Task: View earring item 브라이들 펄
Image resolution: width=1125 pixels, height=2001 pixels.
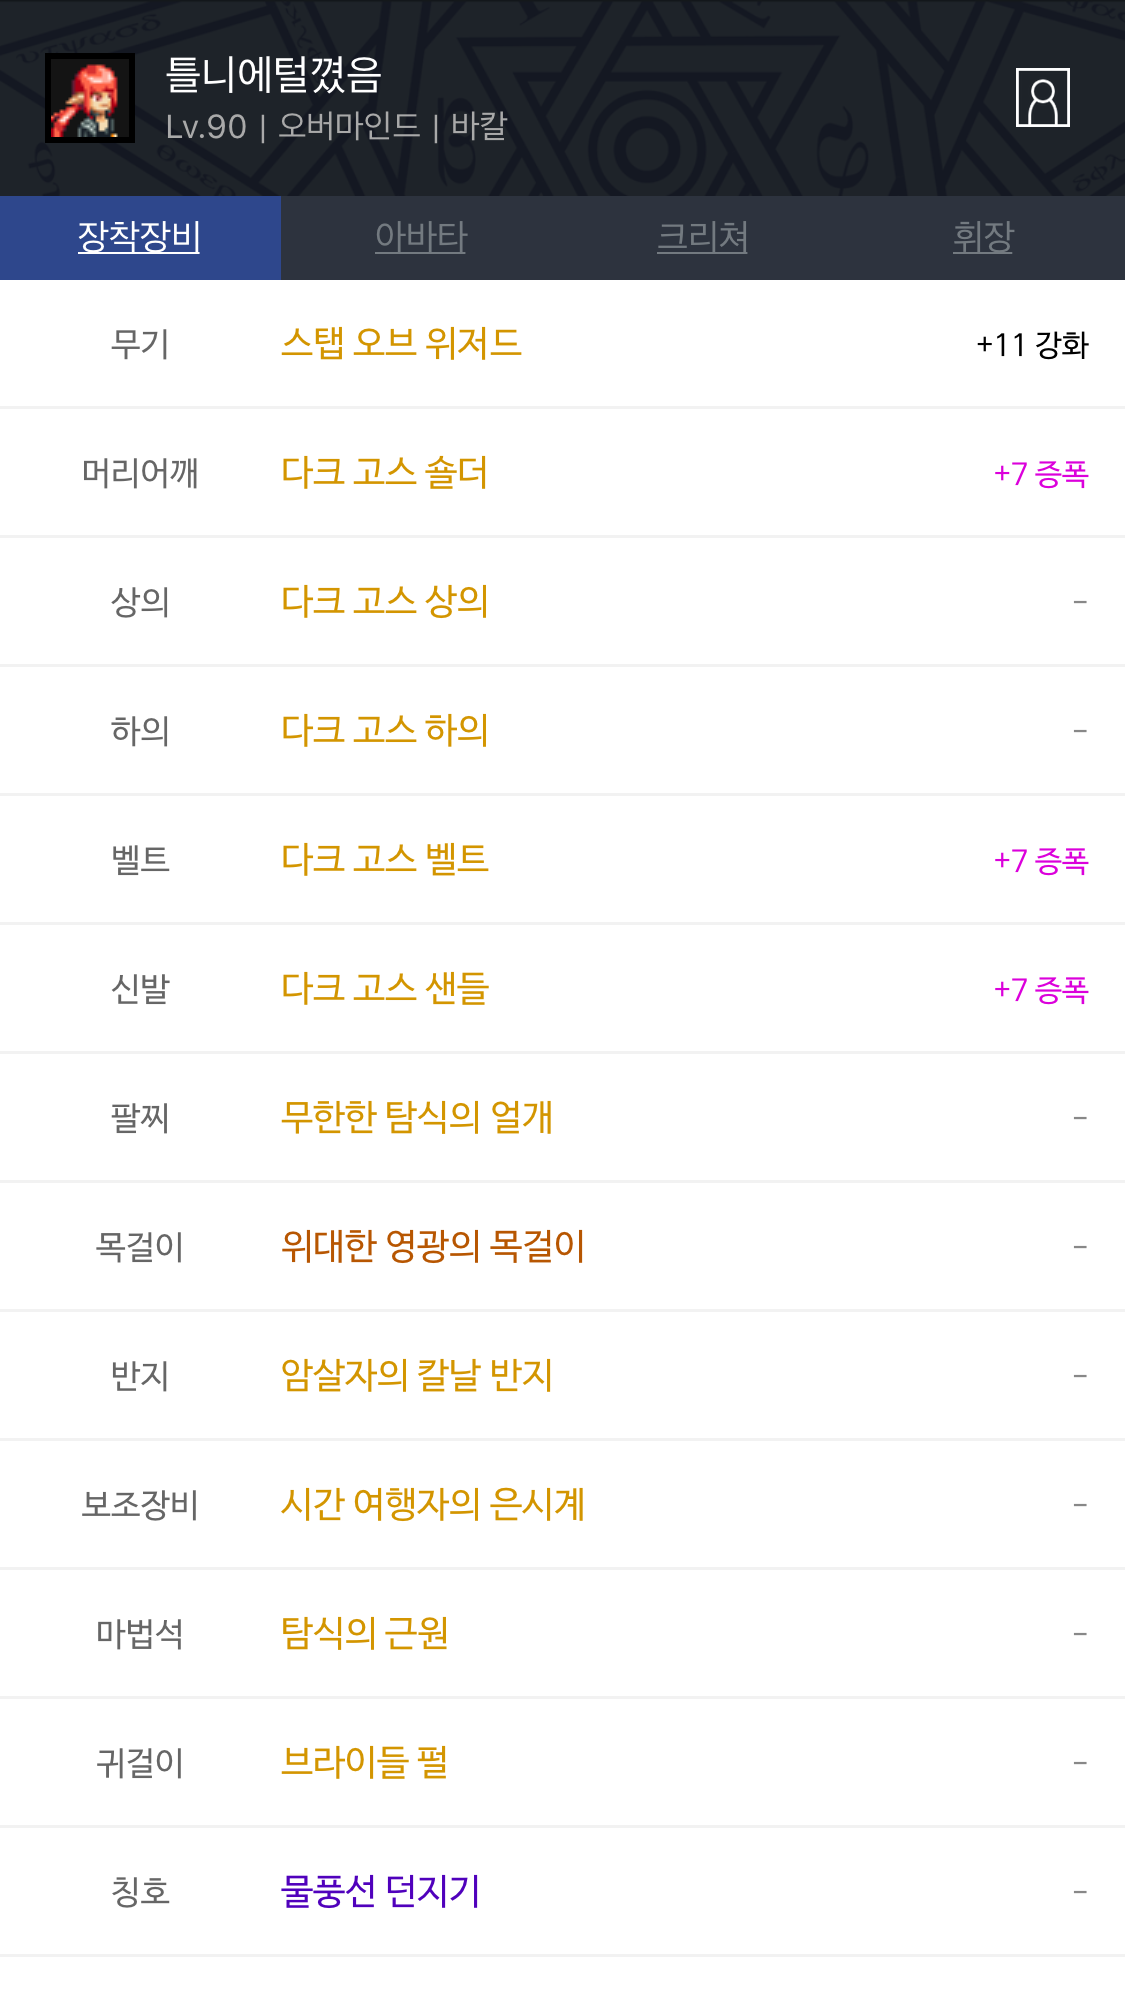Action: point(365,1763)
